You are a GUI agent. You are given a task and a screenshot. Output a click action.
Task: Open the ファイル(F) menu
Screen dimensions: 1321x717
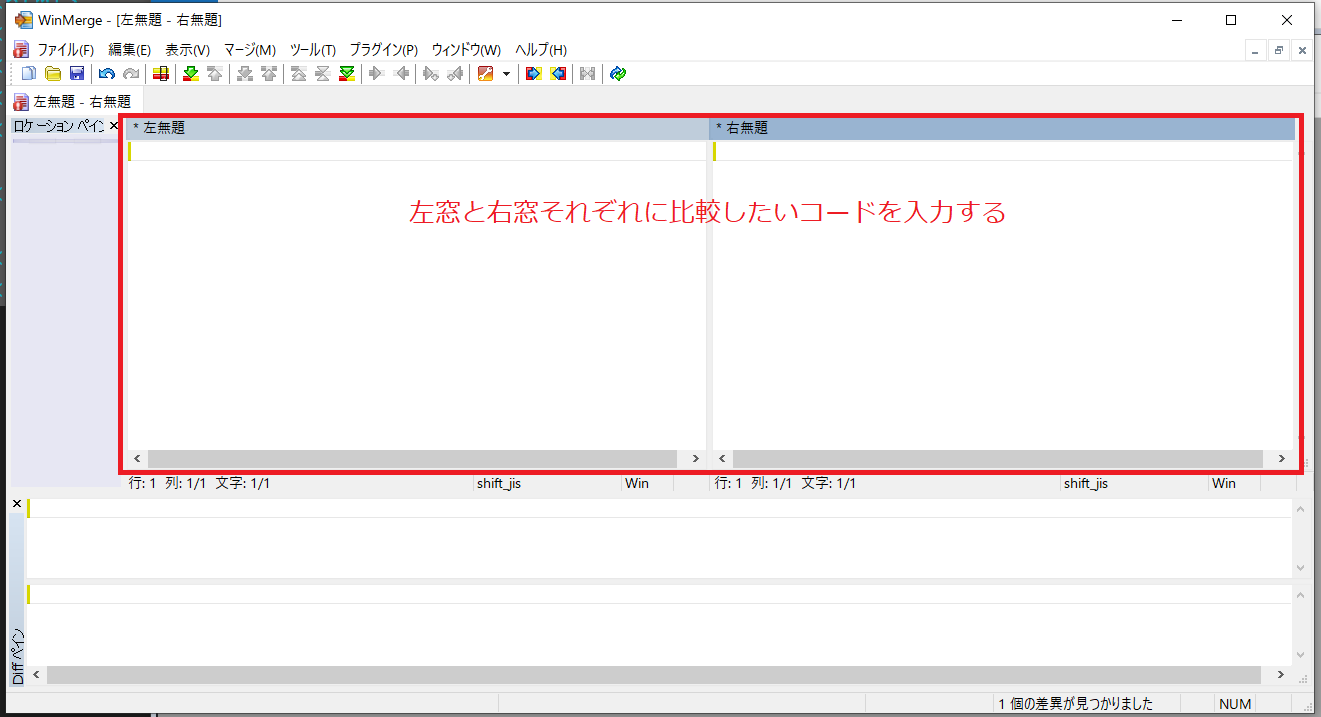click(65, 50)
